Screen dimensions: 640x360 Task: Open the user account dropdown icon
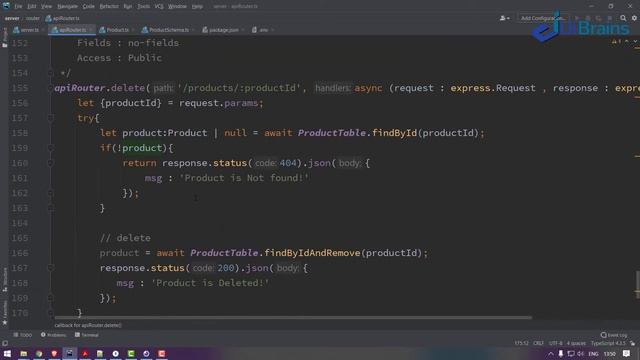[x=504, y=18]
